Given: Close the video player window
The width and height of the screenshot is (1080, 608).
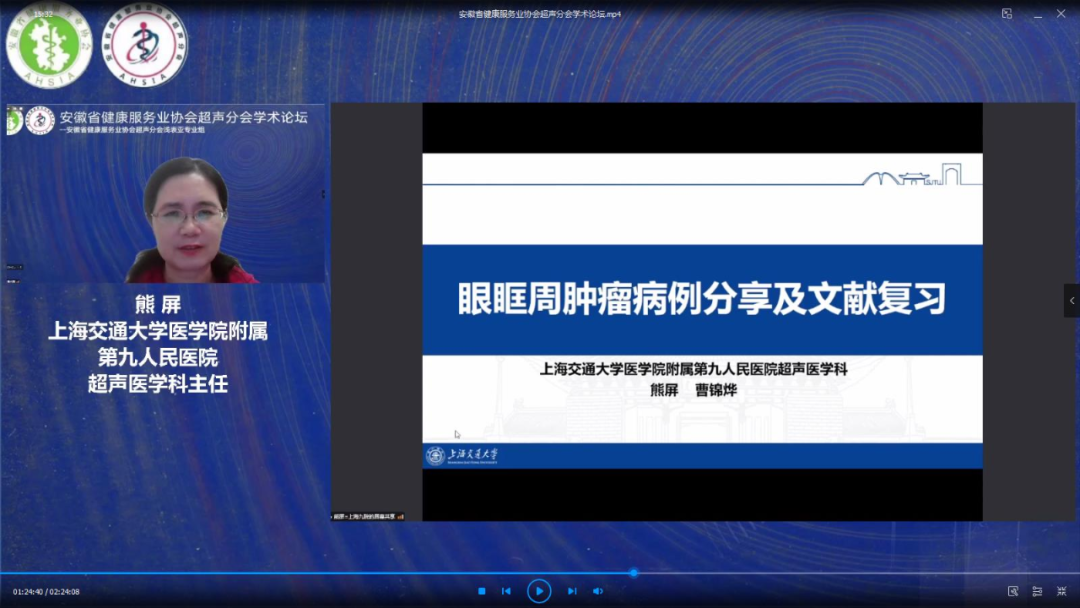Looking at the screenshot, I should click(1061, 14).
